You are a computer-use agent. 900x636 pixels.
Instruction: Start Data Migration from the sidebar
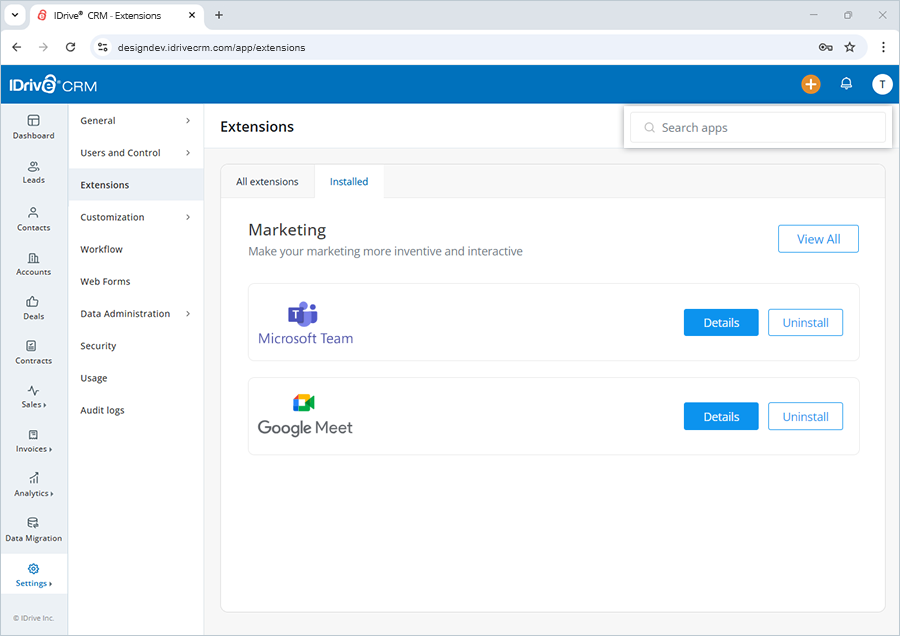(33, 530)
